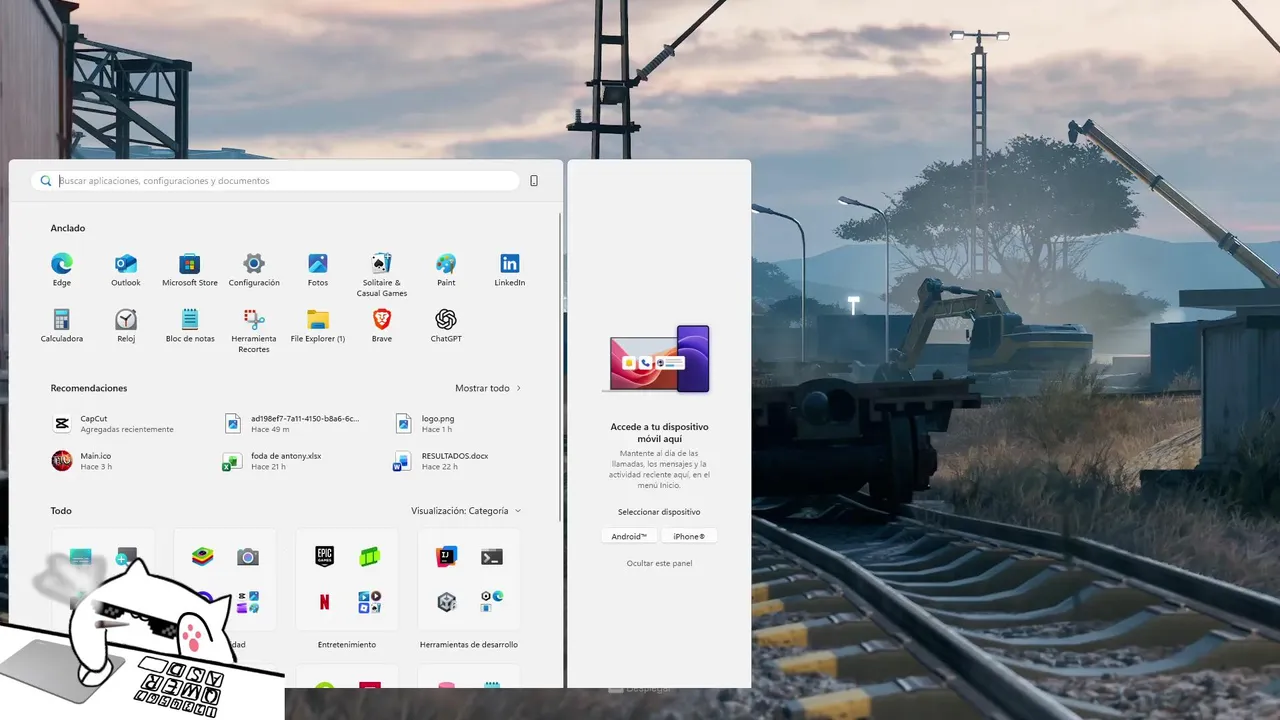The height and width of the screenshot is (720, 1280).
Task: Select Android as device
Action: tap(630, 536)
